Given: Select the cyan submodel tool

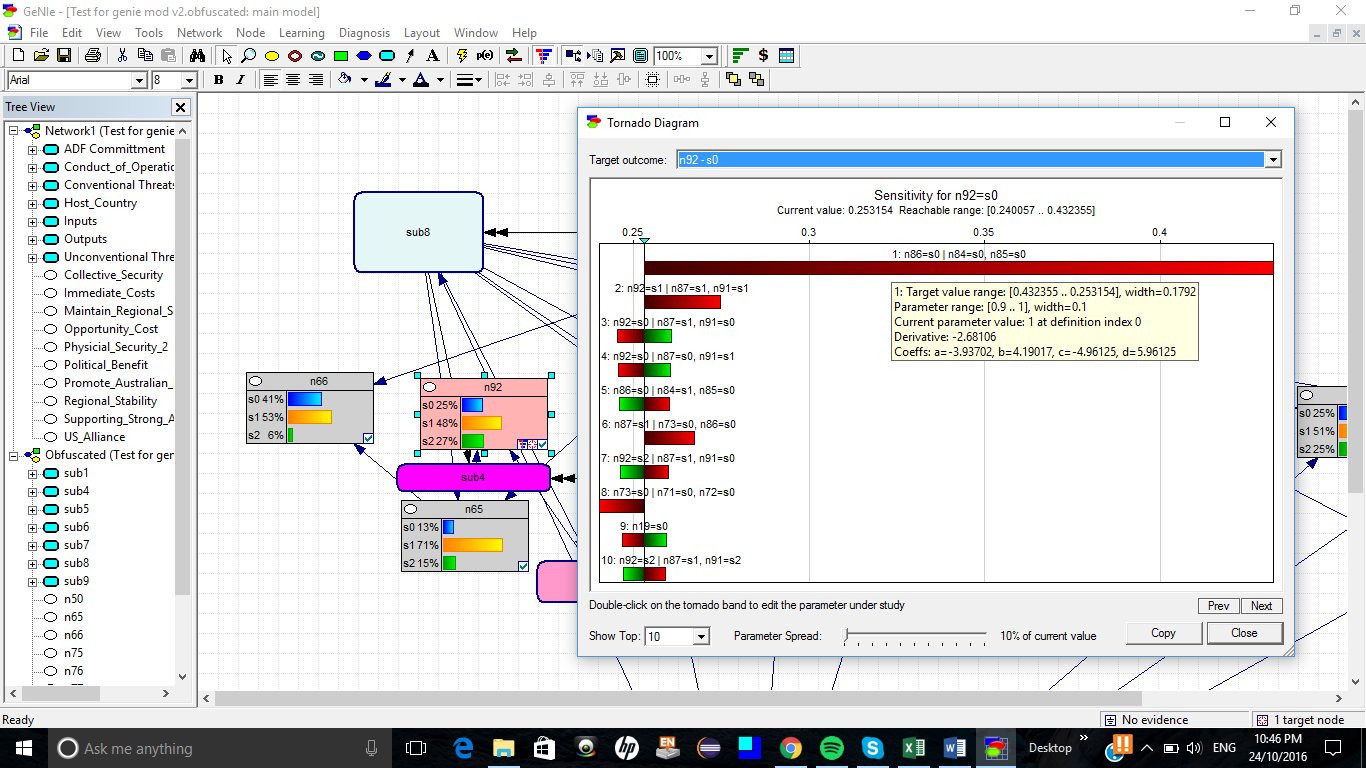Looking at the screenshot, I should 387,56.
